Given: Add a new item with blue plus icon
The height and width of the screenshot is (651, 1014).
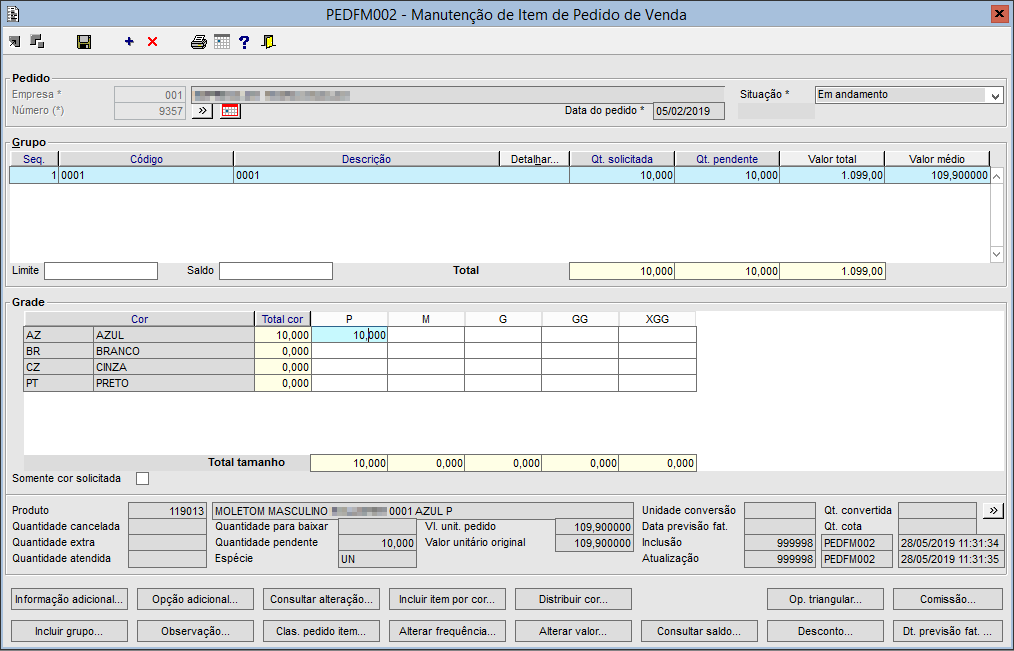Looking at the screenshot, I should point(129,42).
